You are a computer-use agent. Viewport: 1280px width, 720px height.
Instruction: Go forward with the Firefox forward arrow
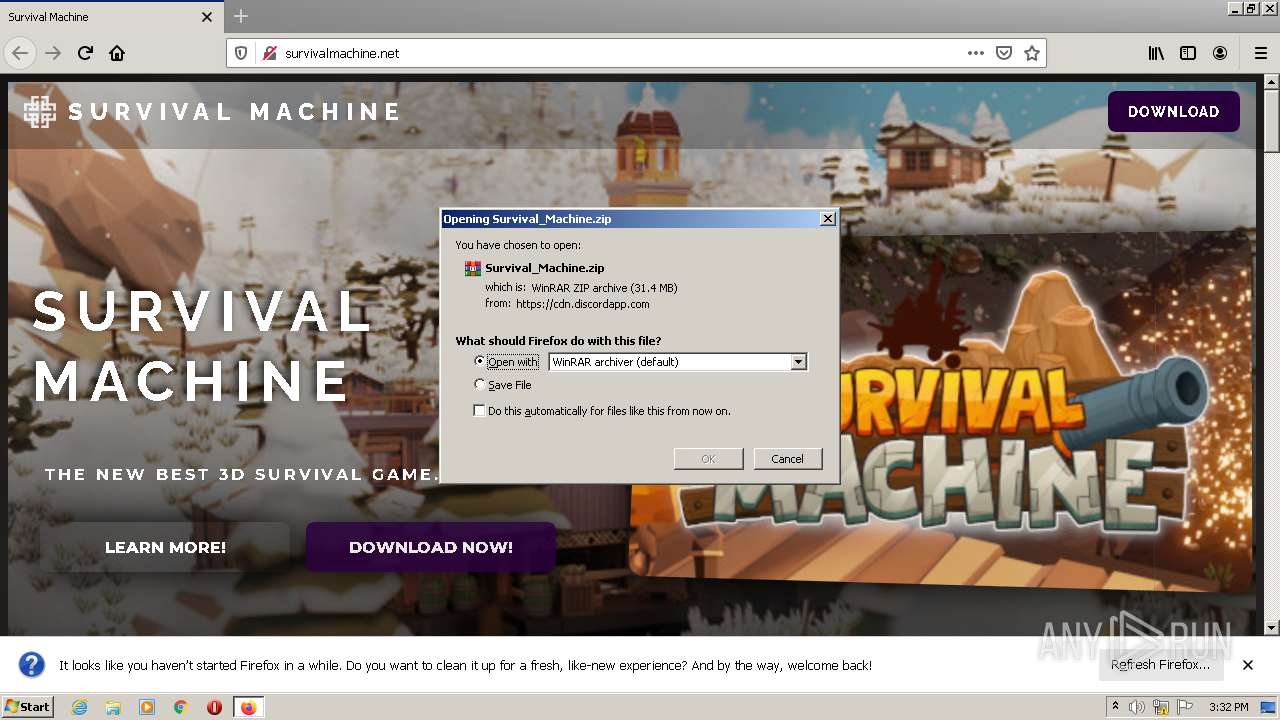tap(53, 53)
